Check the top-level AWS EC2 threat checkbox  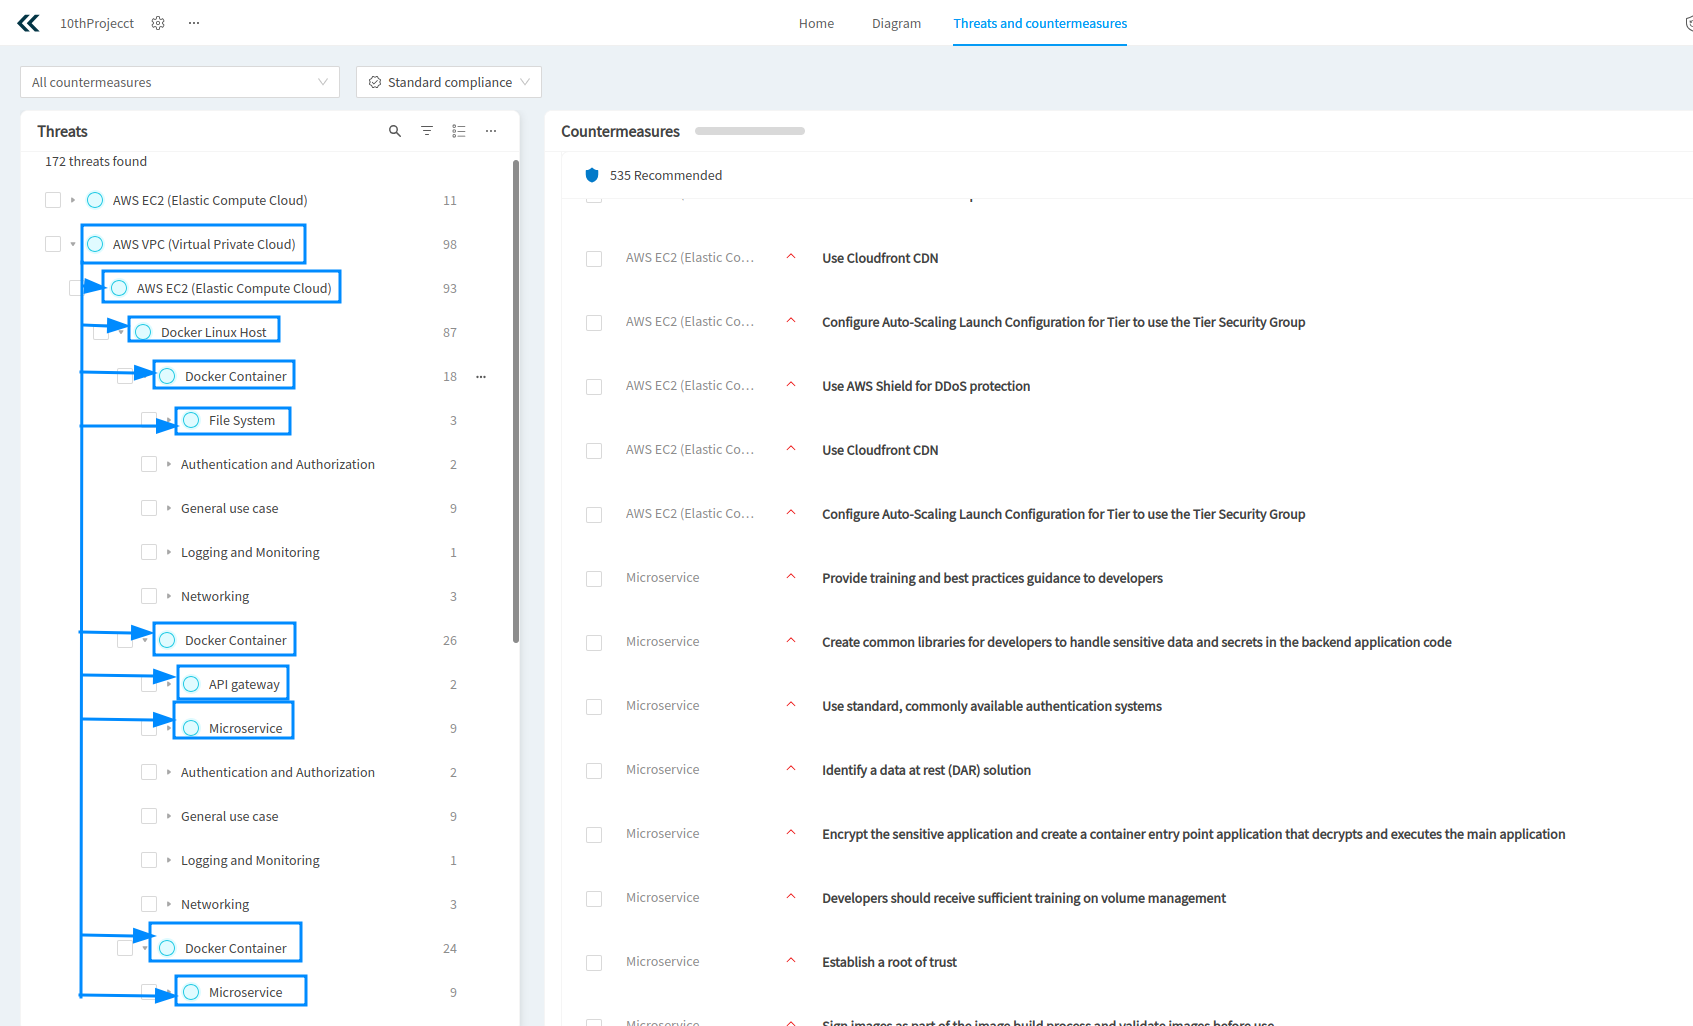point(53,200)
